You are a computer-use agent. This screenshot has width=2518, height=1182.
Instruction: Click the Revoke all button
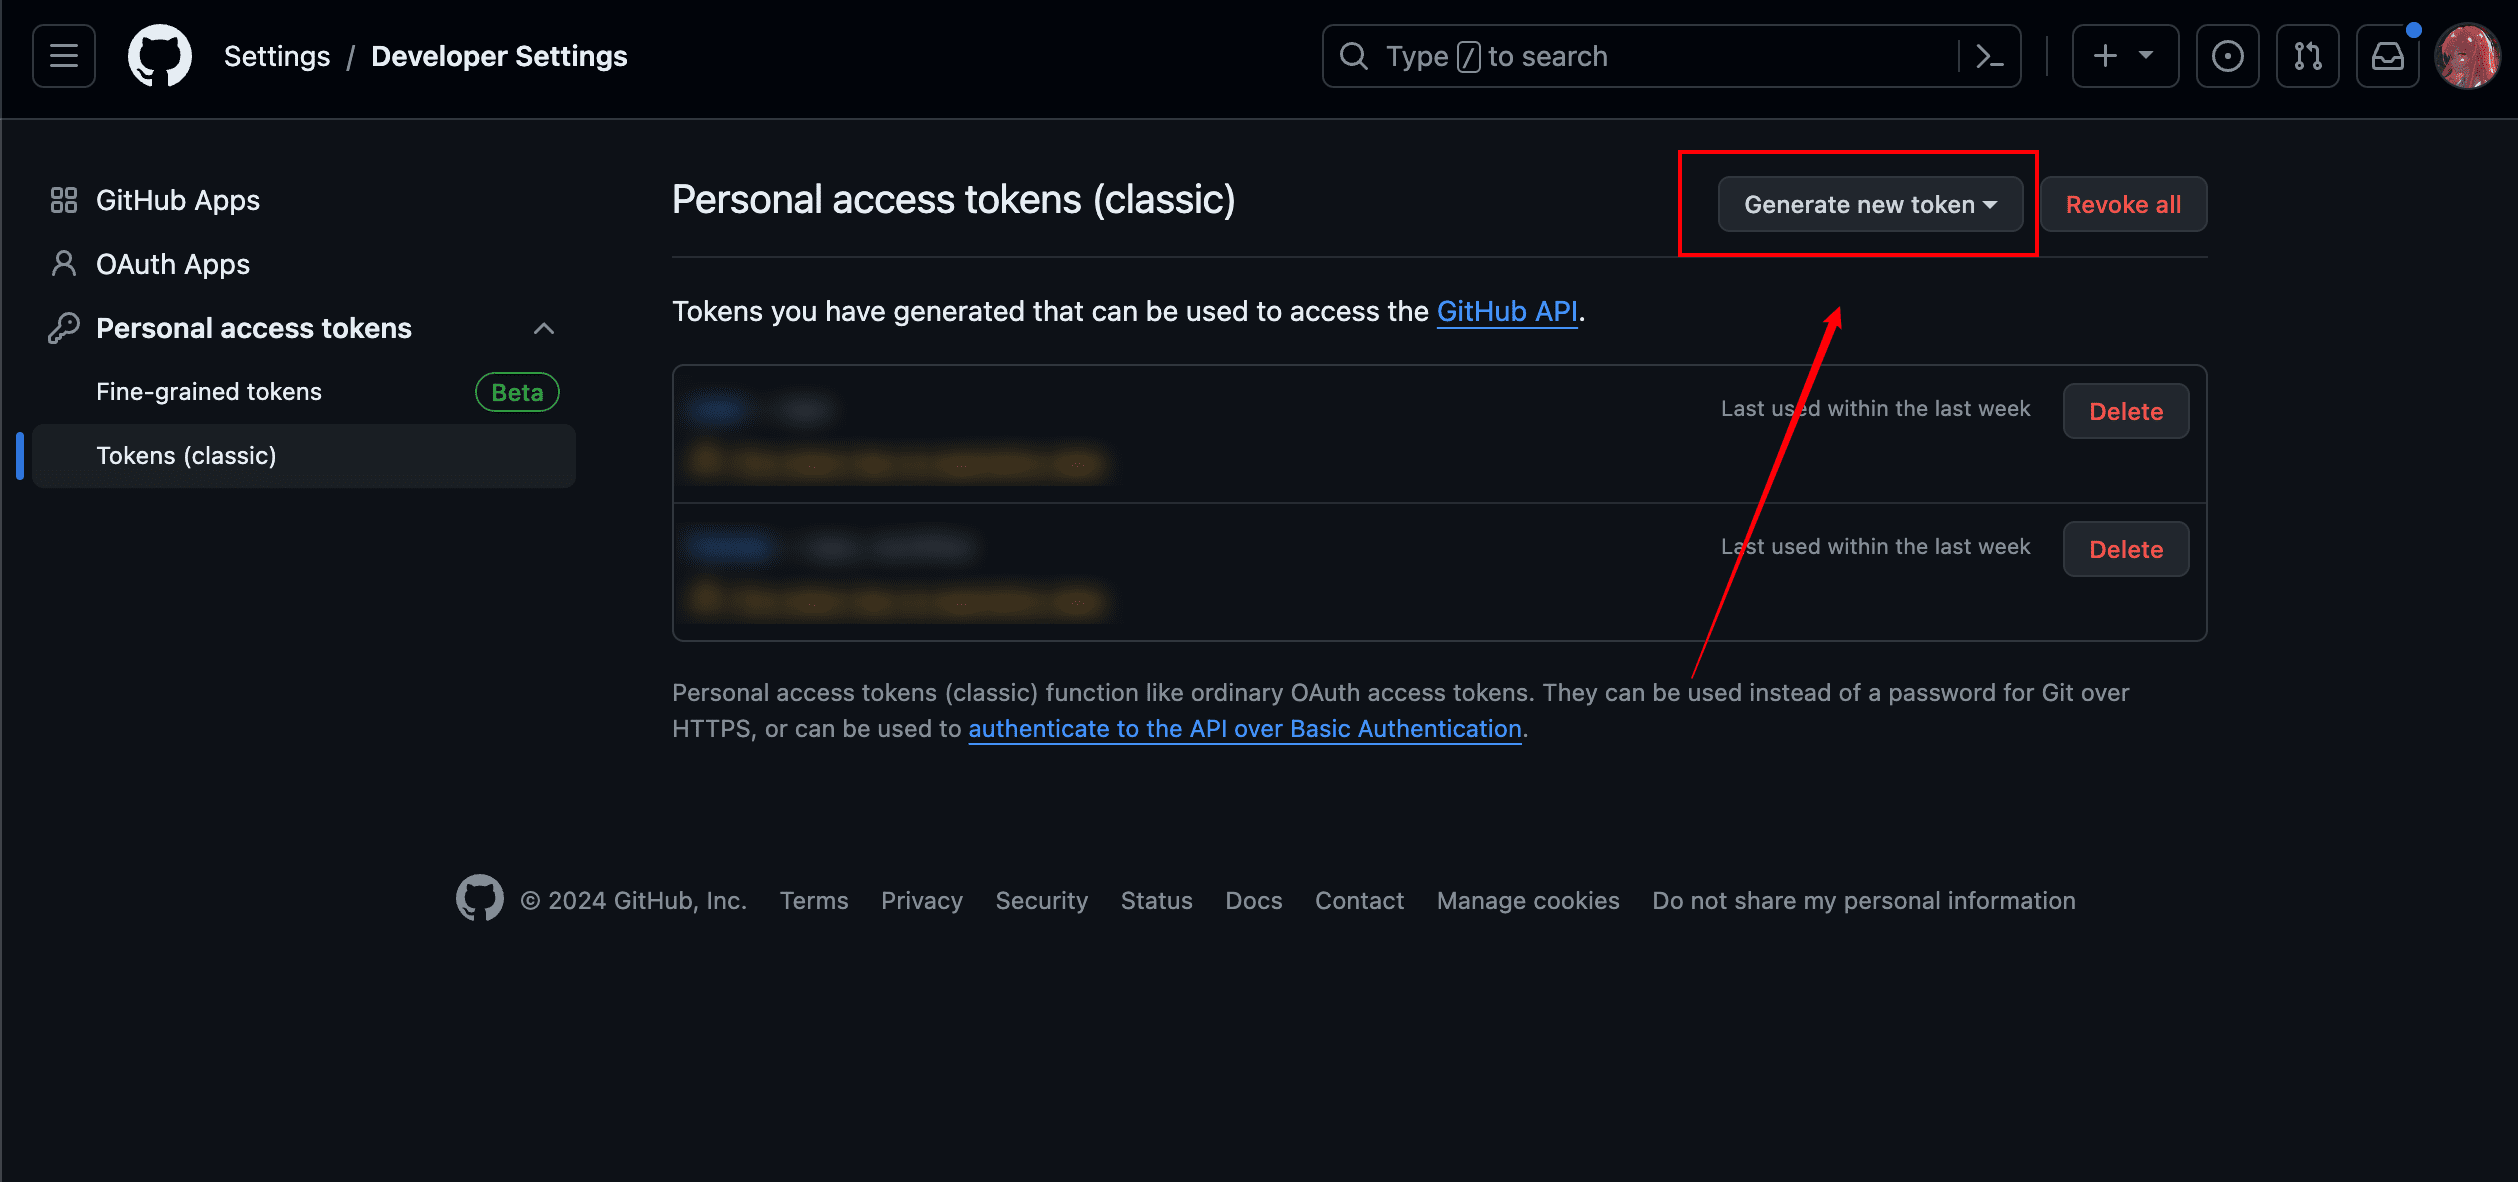click(2123, 204)
